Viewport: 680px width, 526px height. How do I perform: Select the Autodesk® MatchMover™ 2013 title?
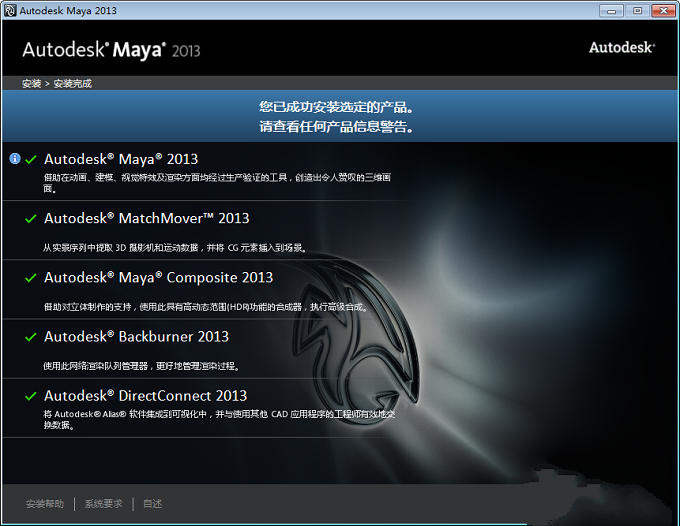pyautogui.click(x=147, y=218)
